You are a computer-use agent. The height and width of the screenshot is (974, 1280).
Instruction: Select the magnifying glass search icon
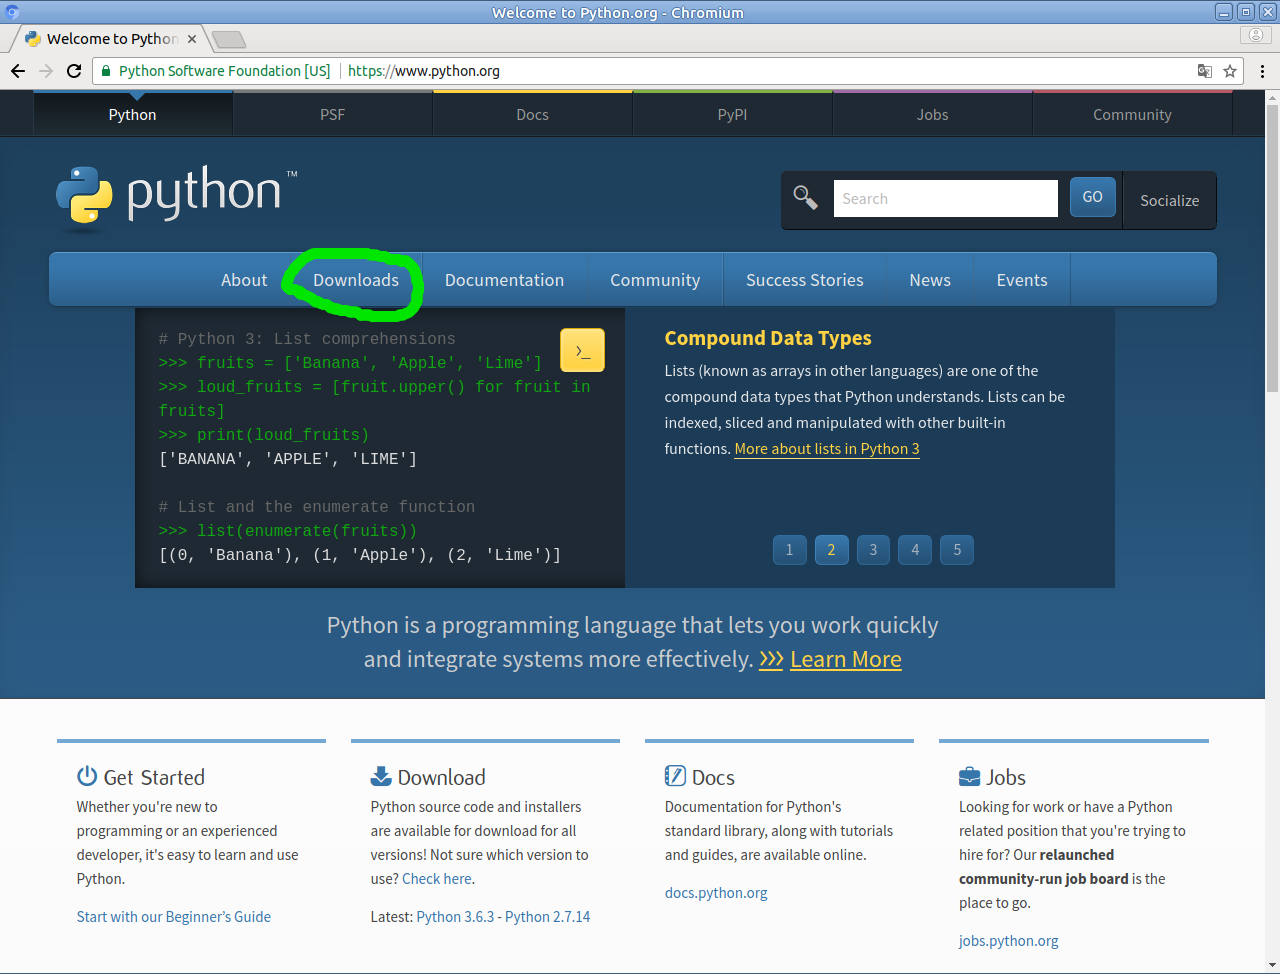[805, 197]
